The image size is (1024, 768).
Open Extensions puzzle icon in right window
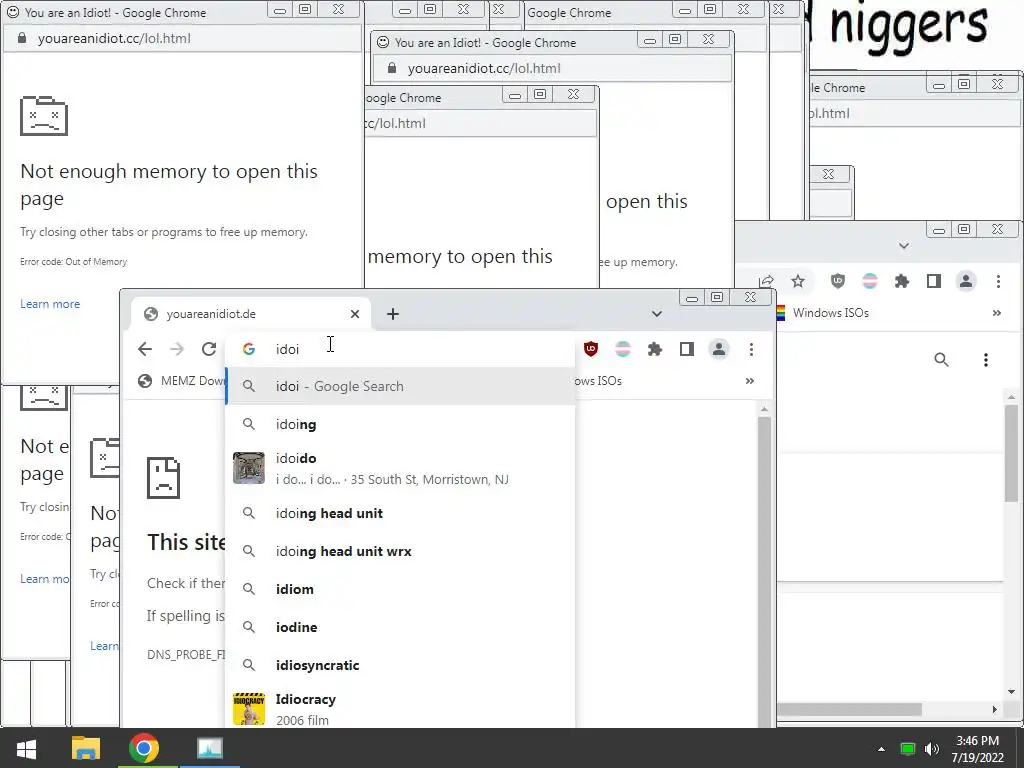coord(902,281)
